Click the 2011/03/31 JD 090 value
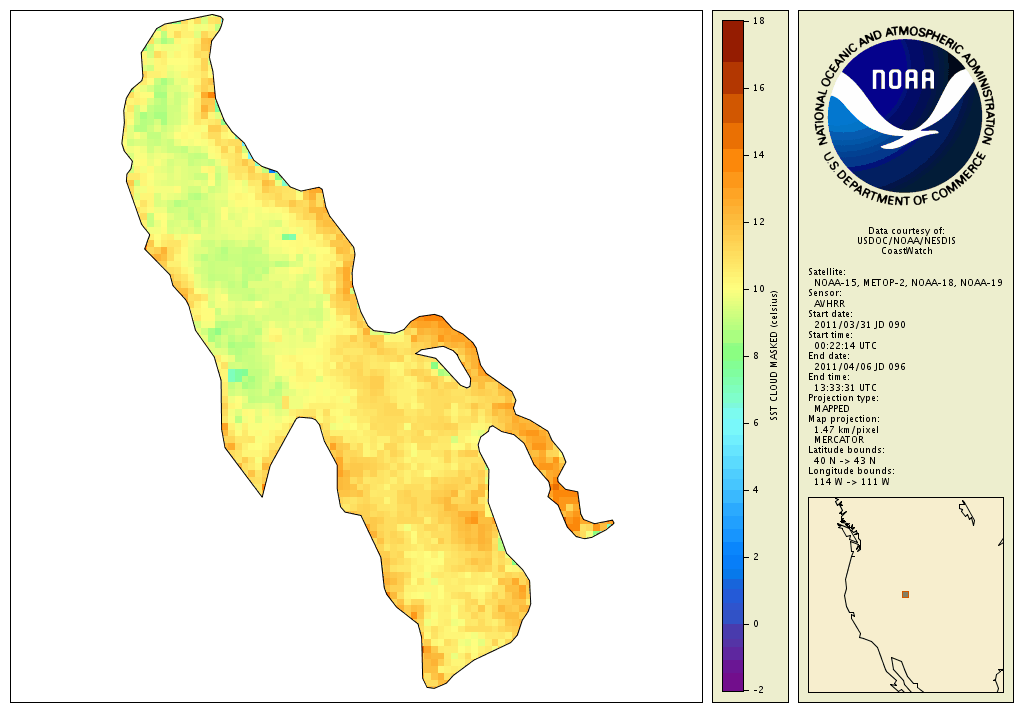The image size is (1023, 712). pos(860,324)
